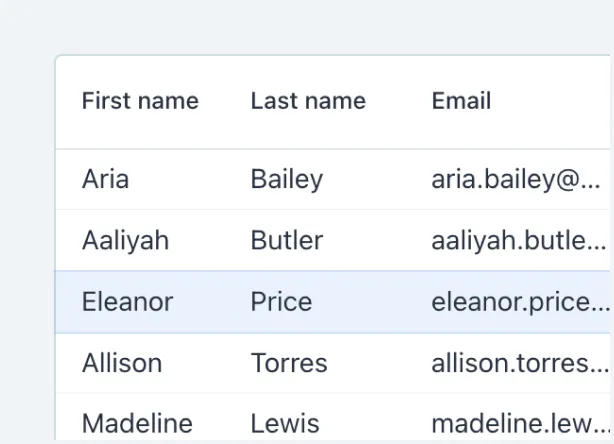Click the aaliyah.butler email cell
The height and width of the screenshot is (444, 614).
(x=516, y=241)
